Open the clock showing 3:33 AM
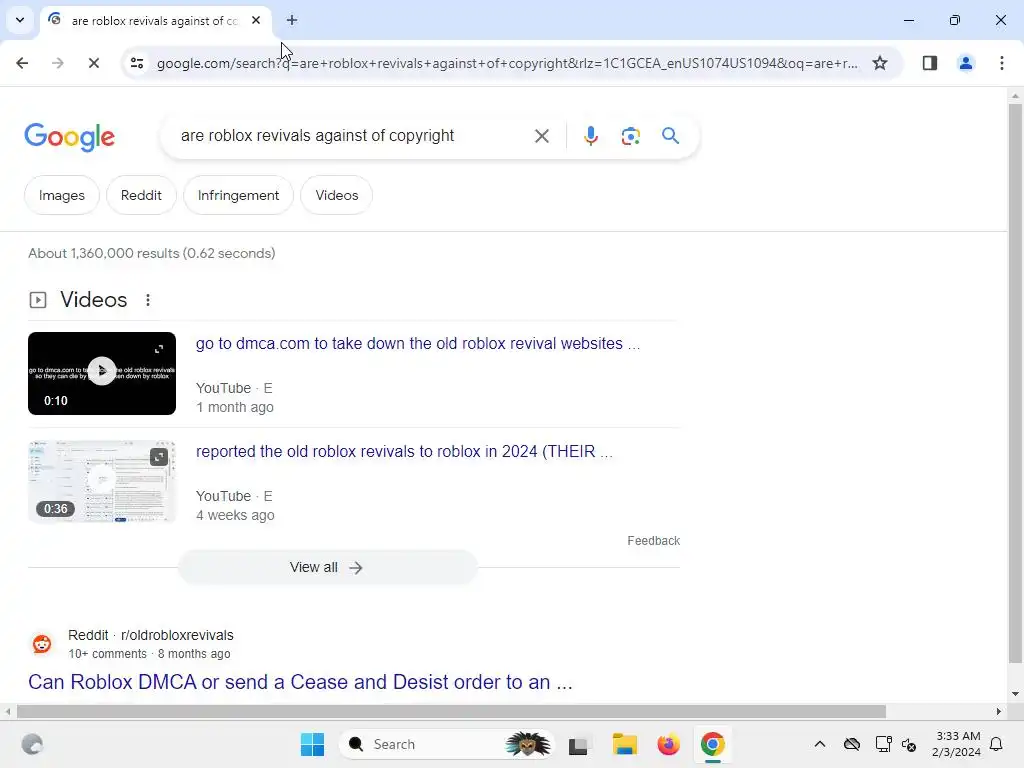The height and width of the screenshot is (768, 1024). tap(957, 744)
